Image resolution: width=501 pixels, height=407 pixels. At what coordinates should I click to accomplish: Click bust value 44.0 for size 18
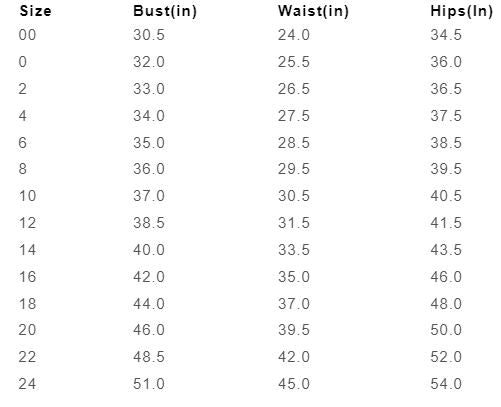[x=149, y=304]
